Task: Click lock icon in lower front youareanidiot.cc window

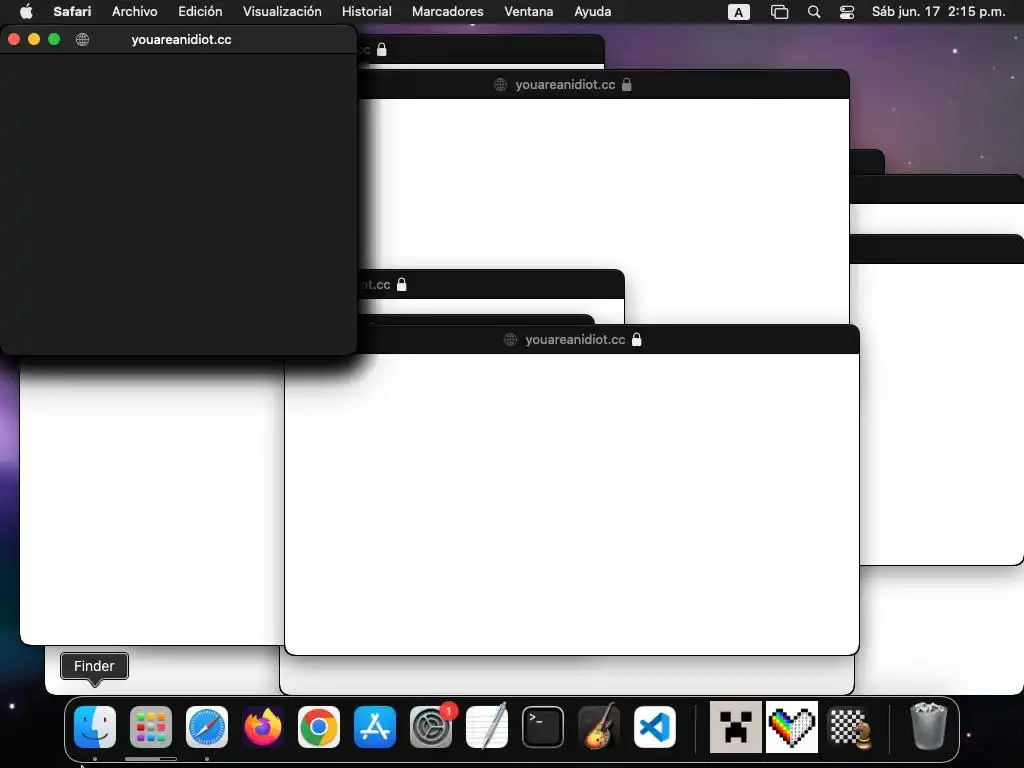Action: 637,339
